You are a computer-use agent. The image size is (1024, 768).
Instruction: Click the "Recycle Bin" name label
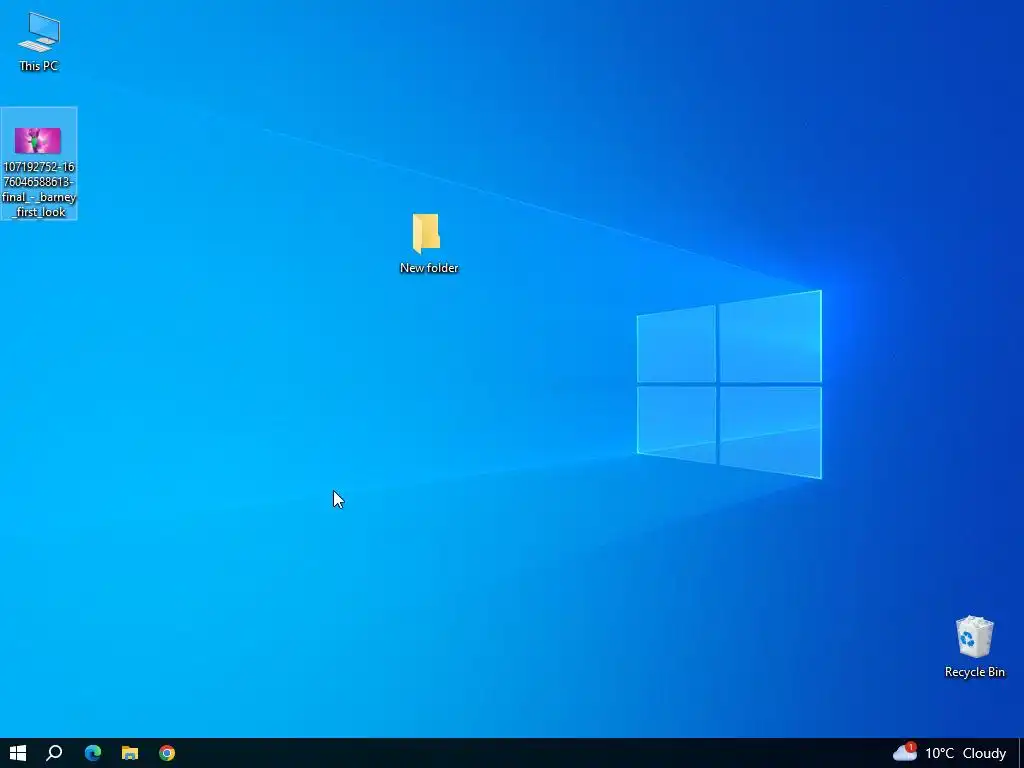pos(974,672)
